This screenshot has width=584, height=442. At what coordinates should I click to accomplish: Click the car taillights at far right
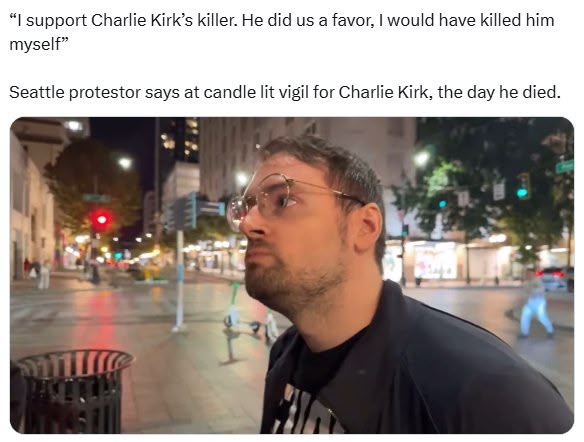coord(555,276)
